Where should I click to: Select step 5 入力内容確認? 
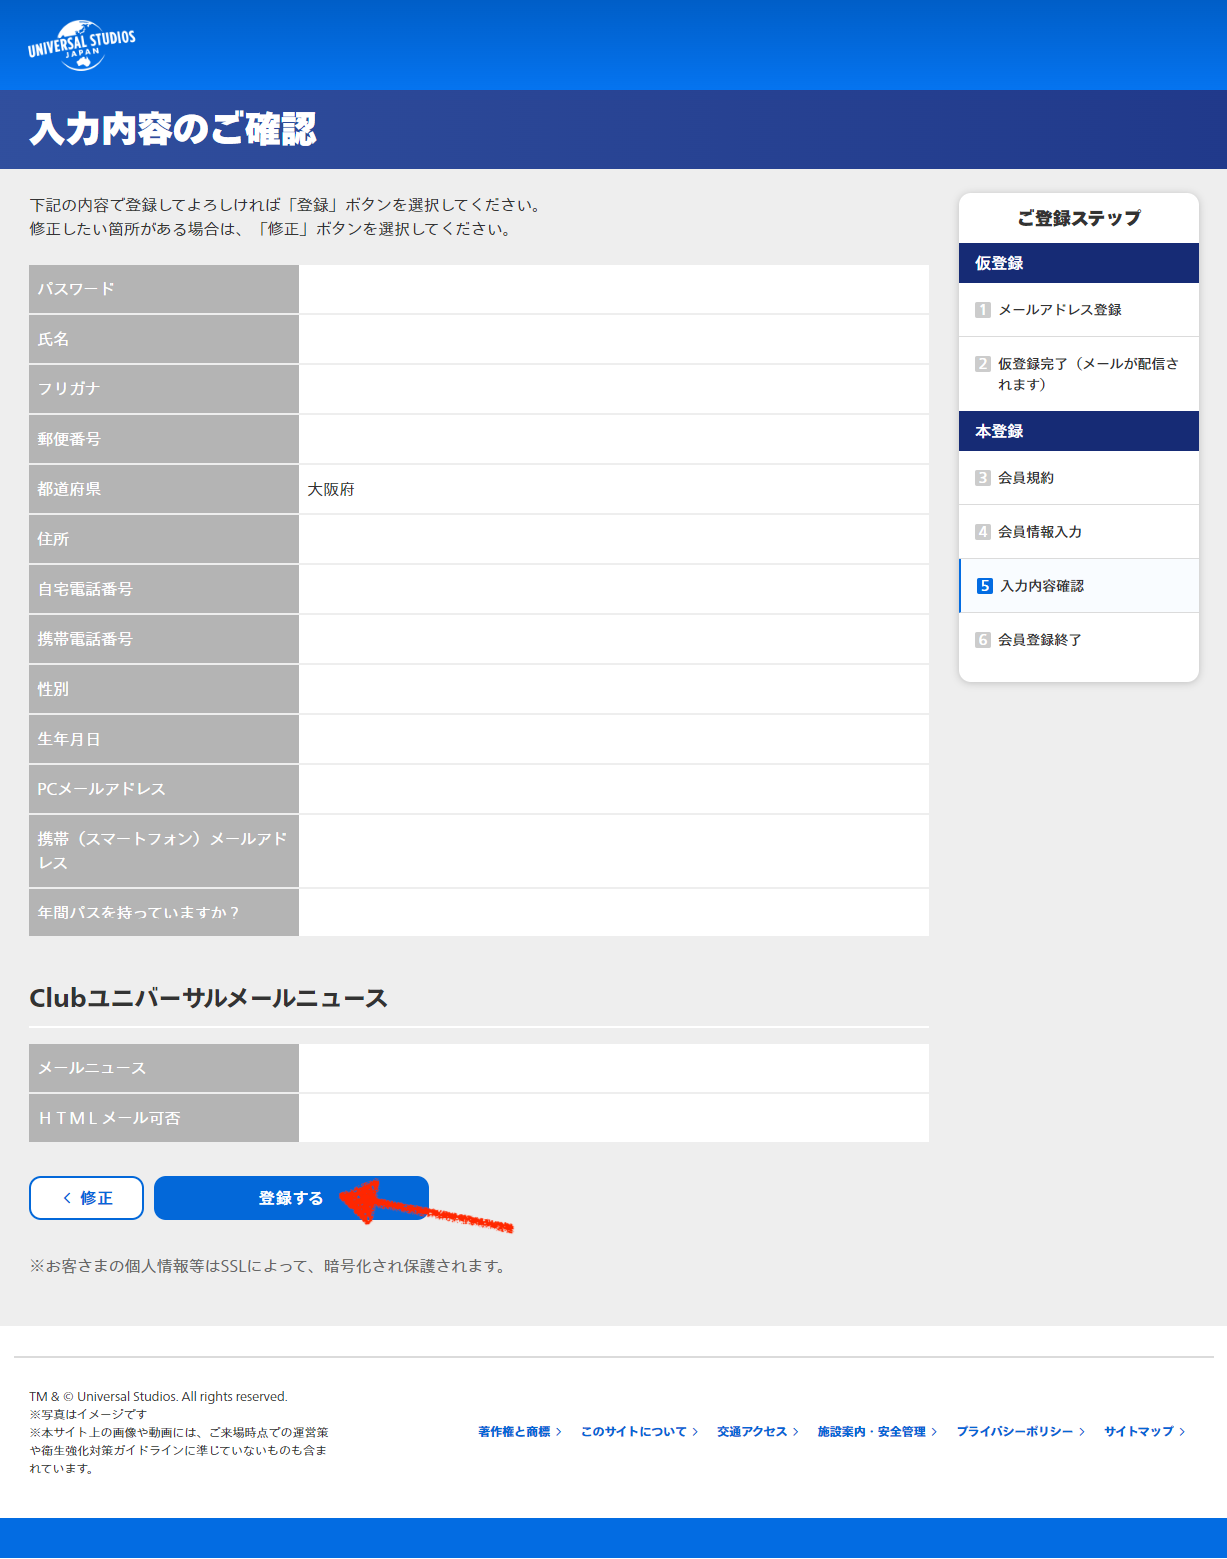pos(1079,586)
